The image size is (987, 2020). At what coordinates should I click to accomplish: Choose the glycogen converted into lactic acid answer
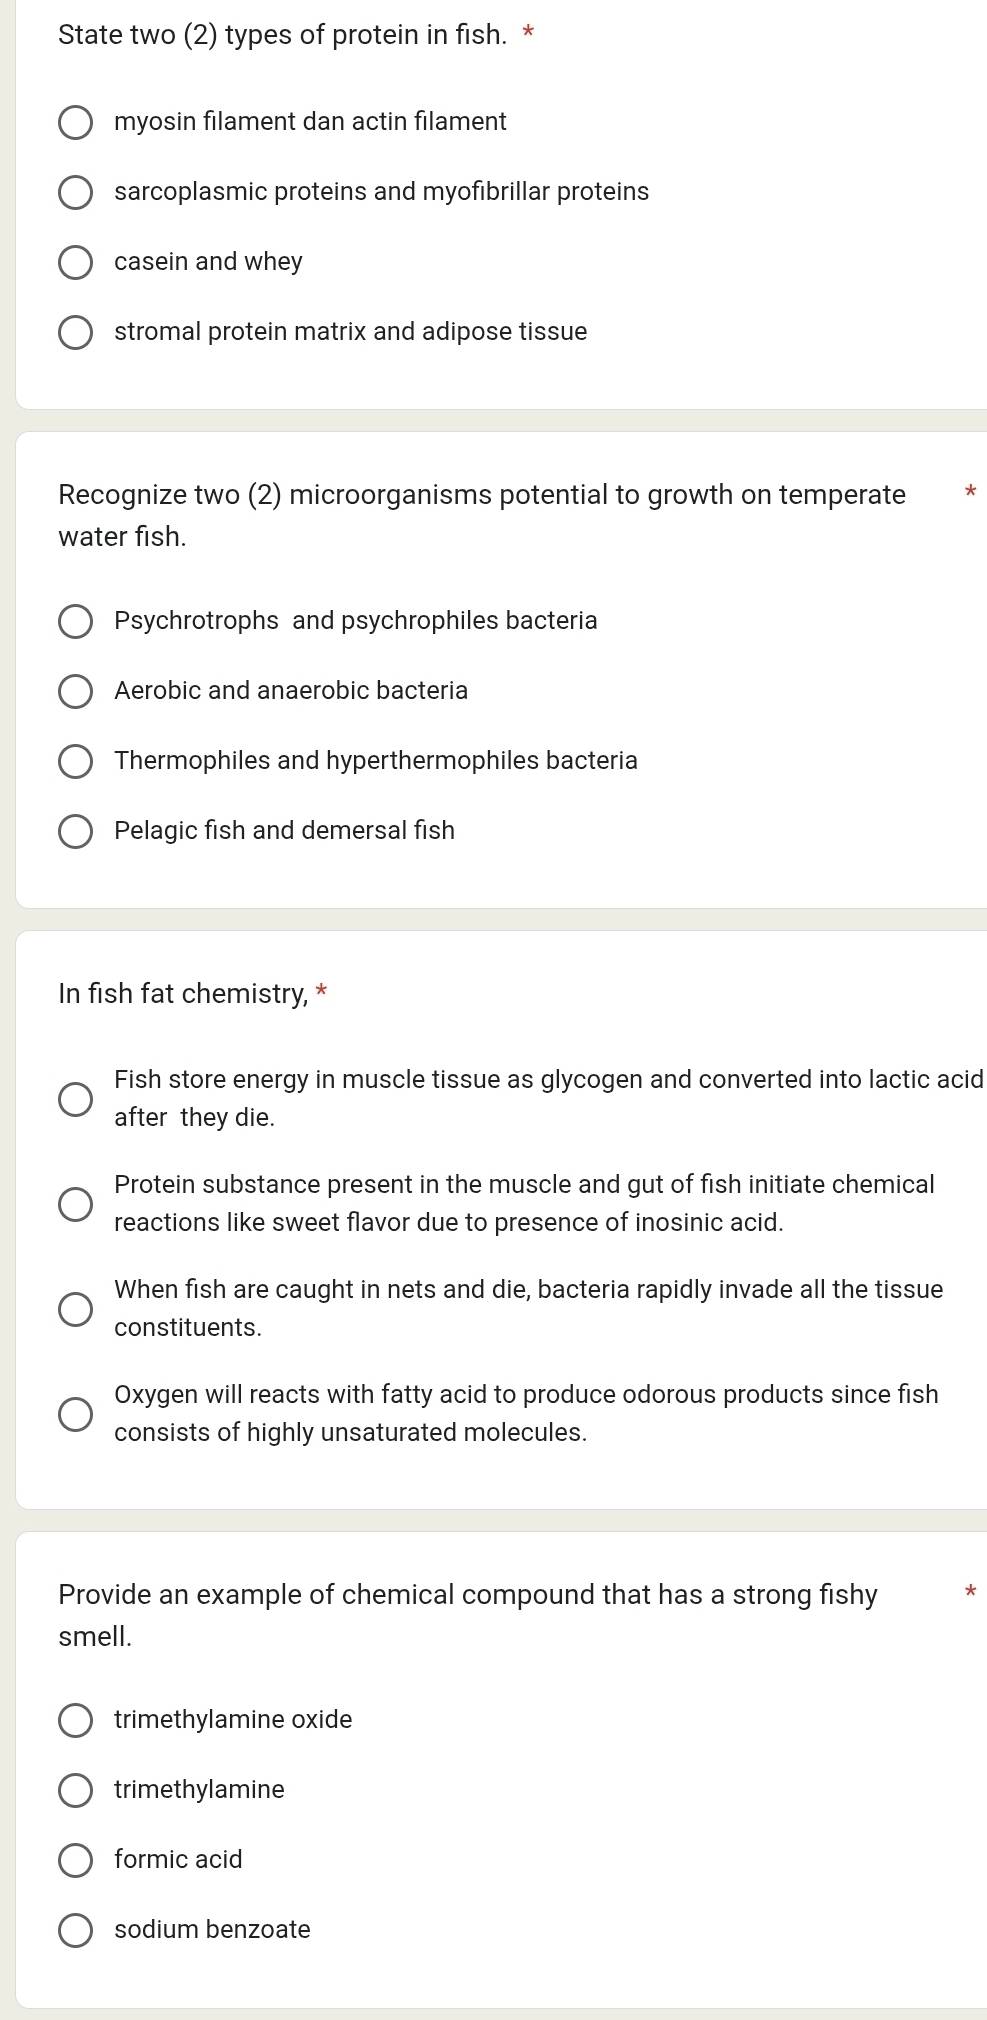point(75,1099)
